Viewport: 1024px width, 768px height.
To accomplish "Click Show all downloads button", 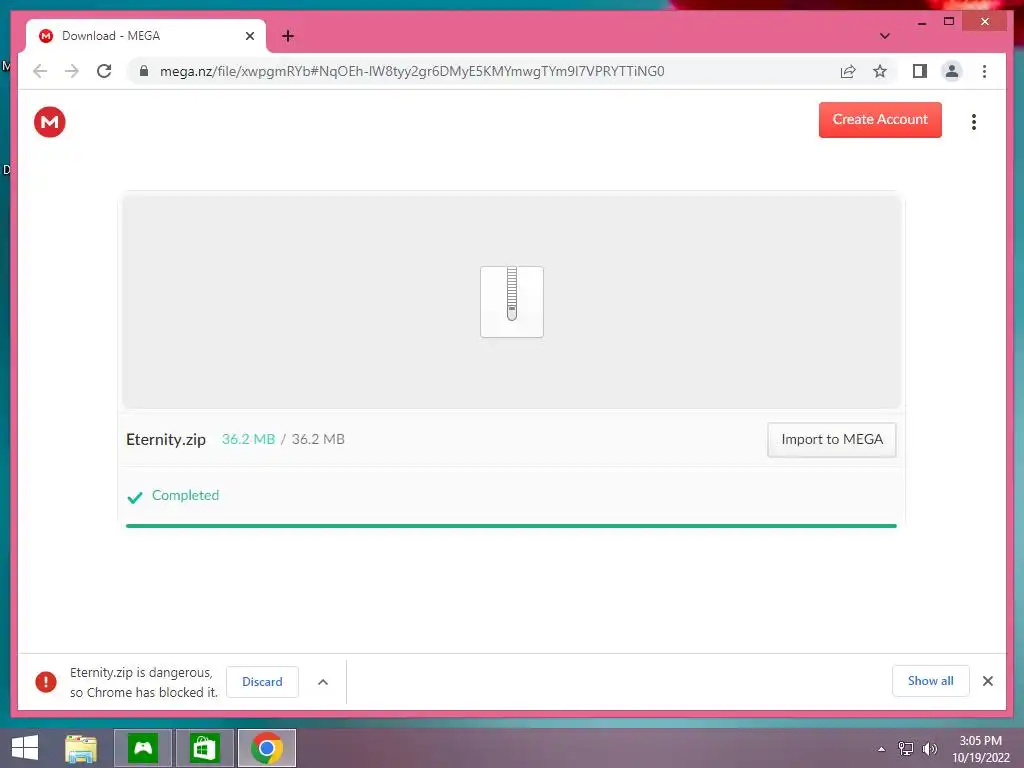I will [930, 681].
